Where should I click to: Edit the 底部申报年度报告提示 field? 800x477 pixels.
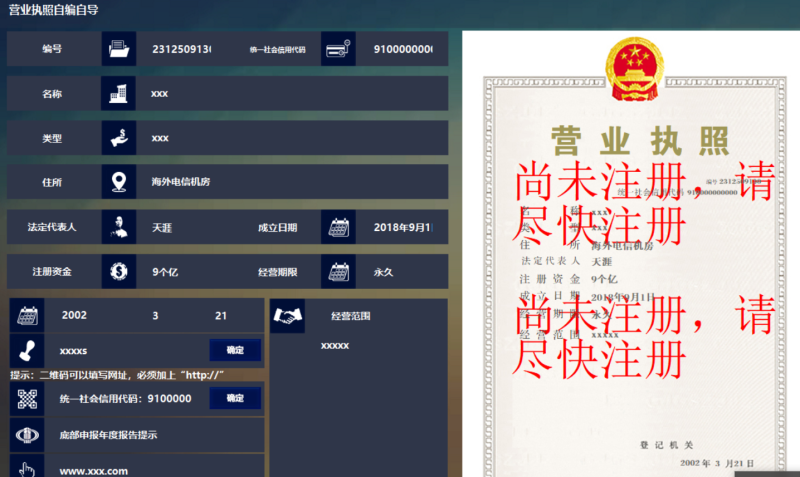tap(154, 435)
